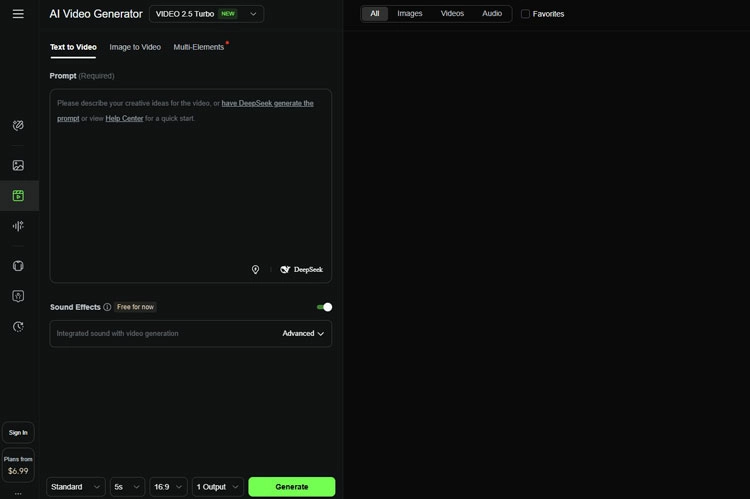750x499 pixels.
Task: Open the Help Center link
Action: [124, 118]
